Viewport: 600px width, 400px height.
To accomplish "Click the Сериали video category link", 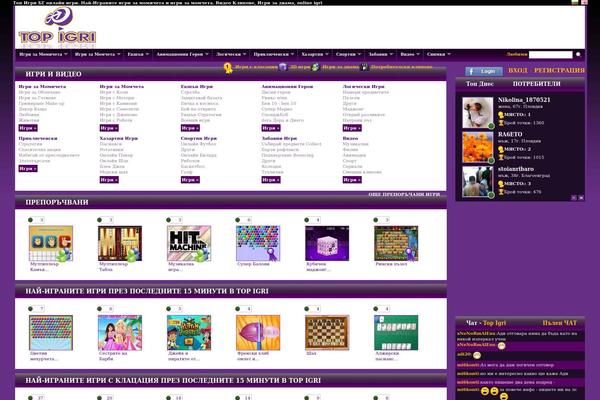I will coord(352,166).
